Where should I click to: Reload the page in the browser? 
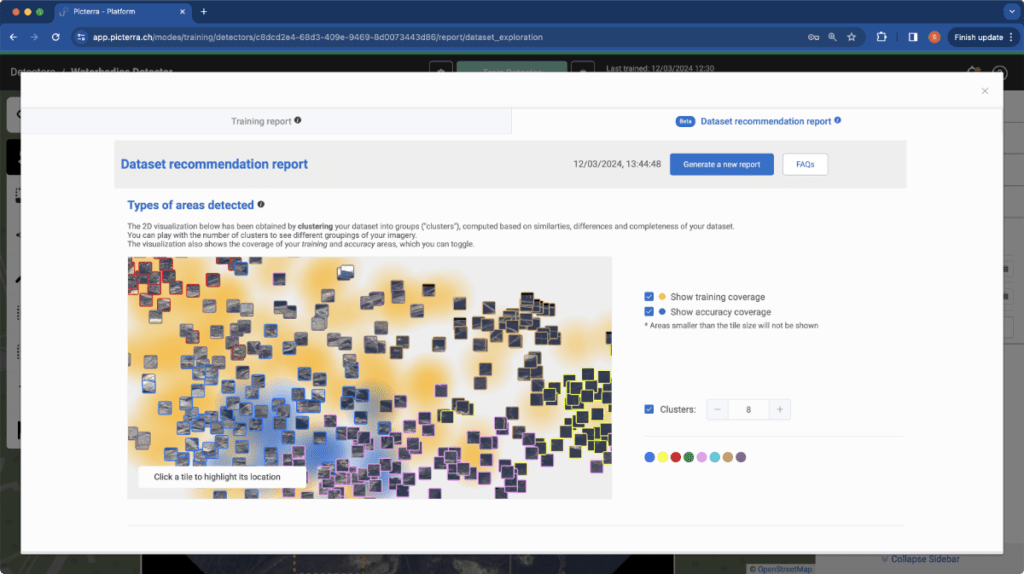tap(56, 37)
